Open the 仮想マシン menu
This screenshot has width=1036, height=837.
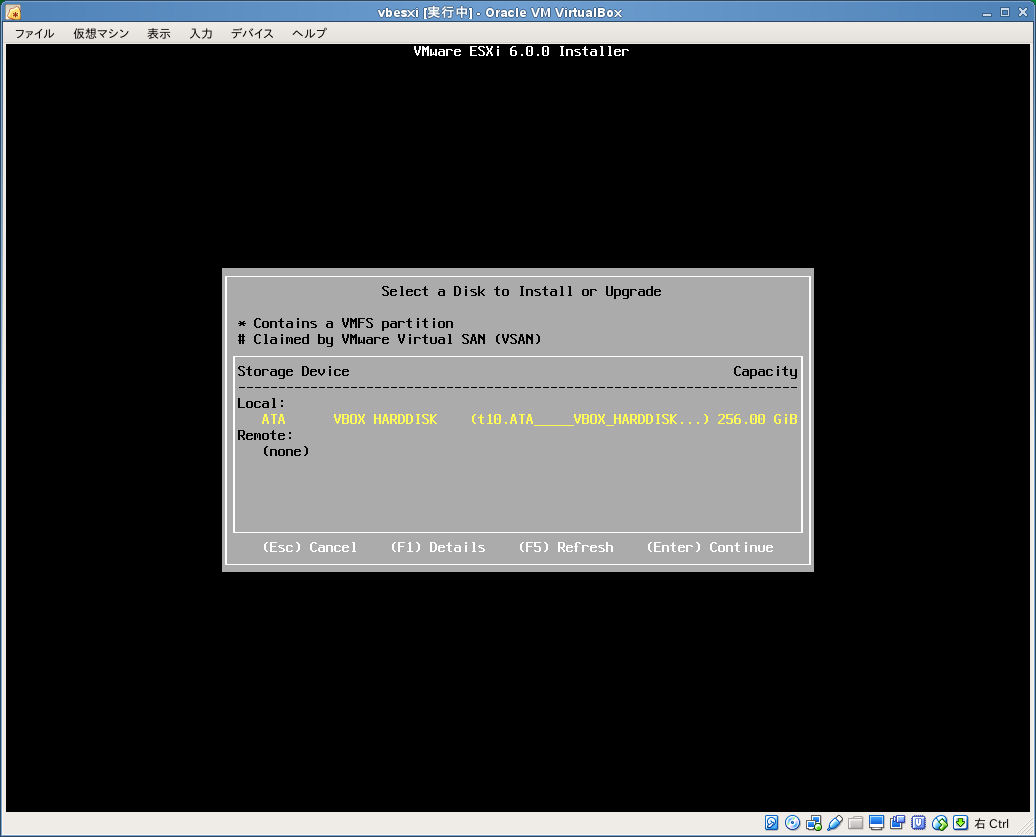point(101,34)
